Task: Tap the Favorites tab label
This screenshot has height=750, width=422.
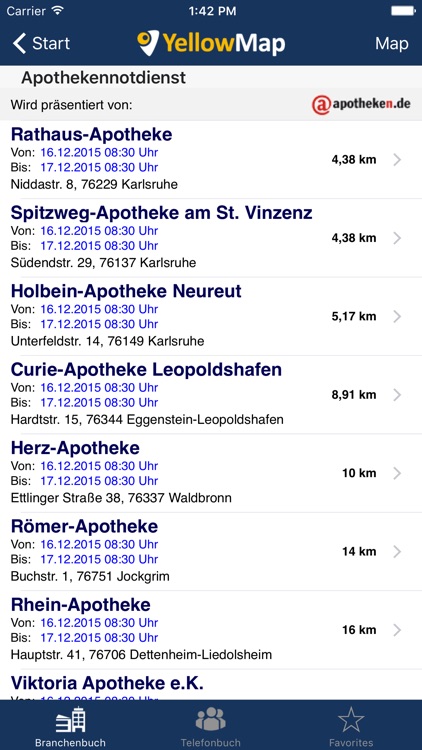Action: pos(351,743)
